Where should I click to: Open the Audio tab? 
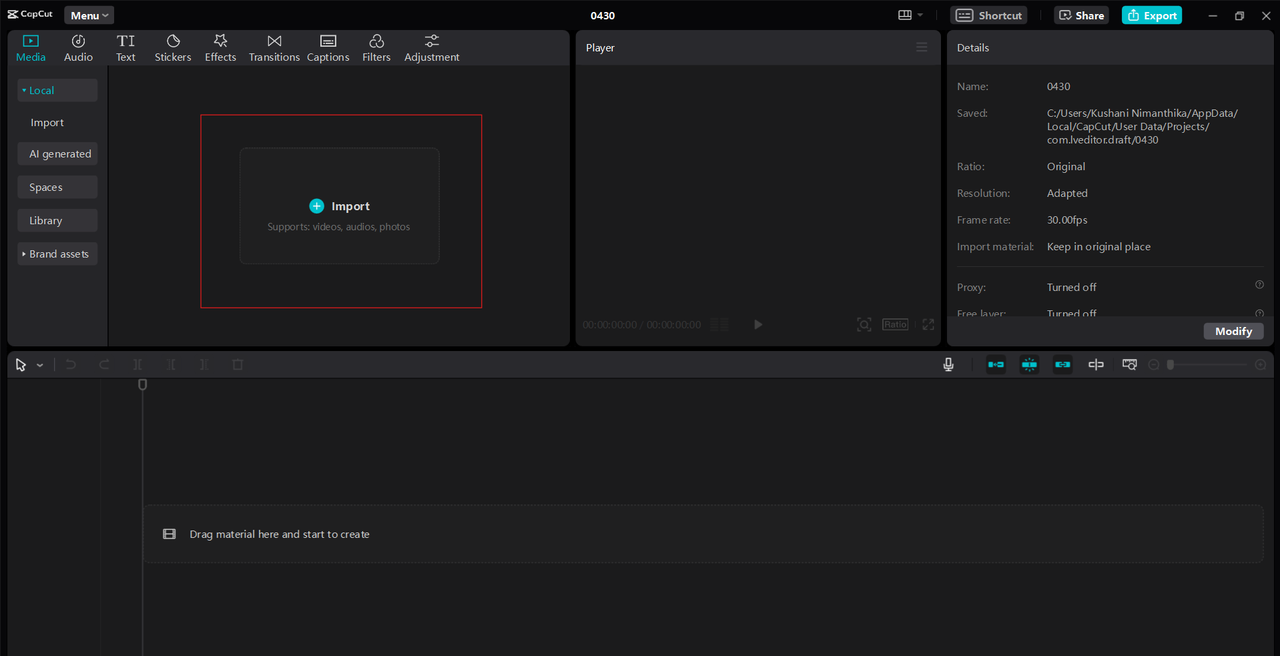tap(78, 48)
